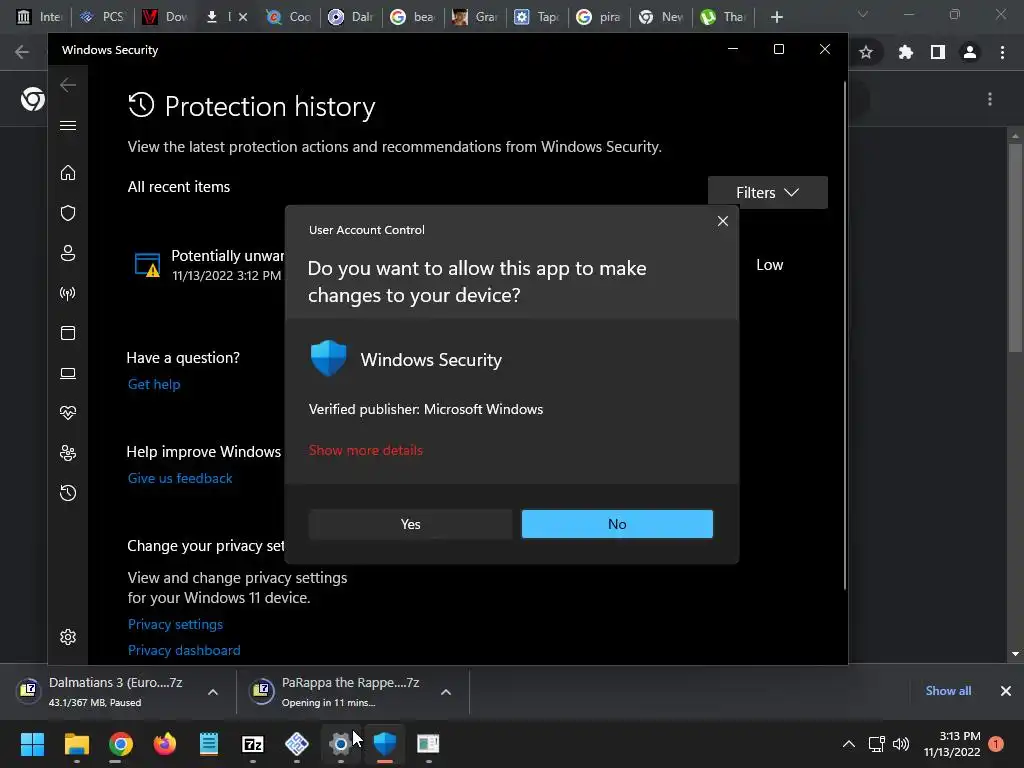The height and width of the screenshot is (768, 1024).
Task: Expand PaRappa the Rapper download options chevron
Action: tap(446, 692)
